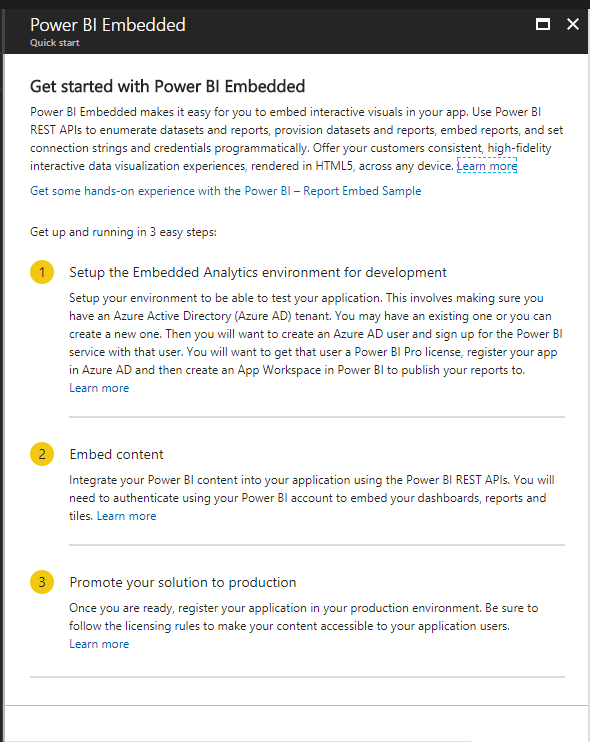Click the intro paragraph about REST APIs
The width and height of the screenshot is (590, 742).
(297, 139)
